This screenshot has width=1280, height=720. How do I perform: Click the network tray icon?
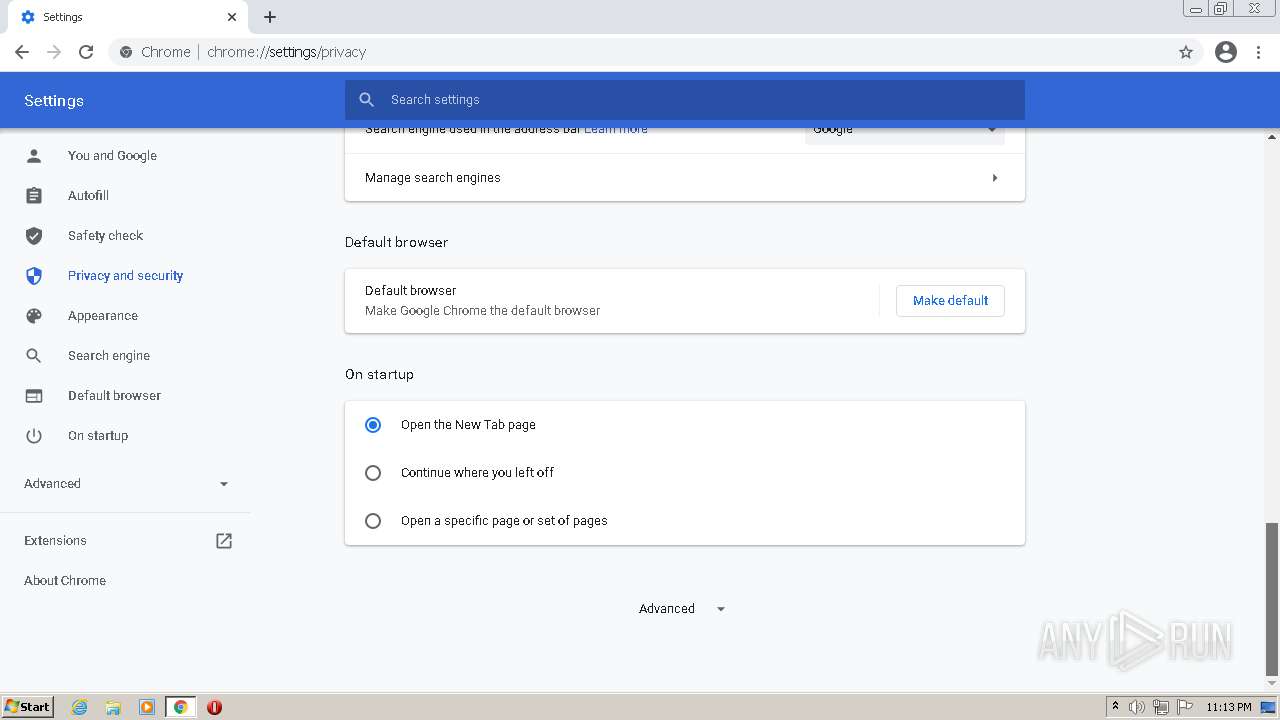(1161, 707)
